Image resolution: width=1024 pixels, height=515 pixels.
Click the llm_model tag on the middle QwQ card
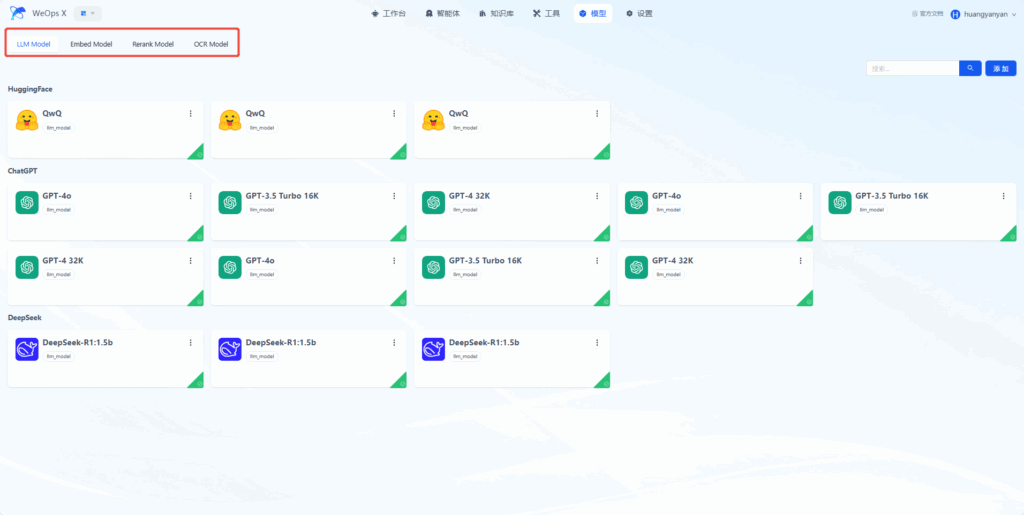point(262,128)
